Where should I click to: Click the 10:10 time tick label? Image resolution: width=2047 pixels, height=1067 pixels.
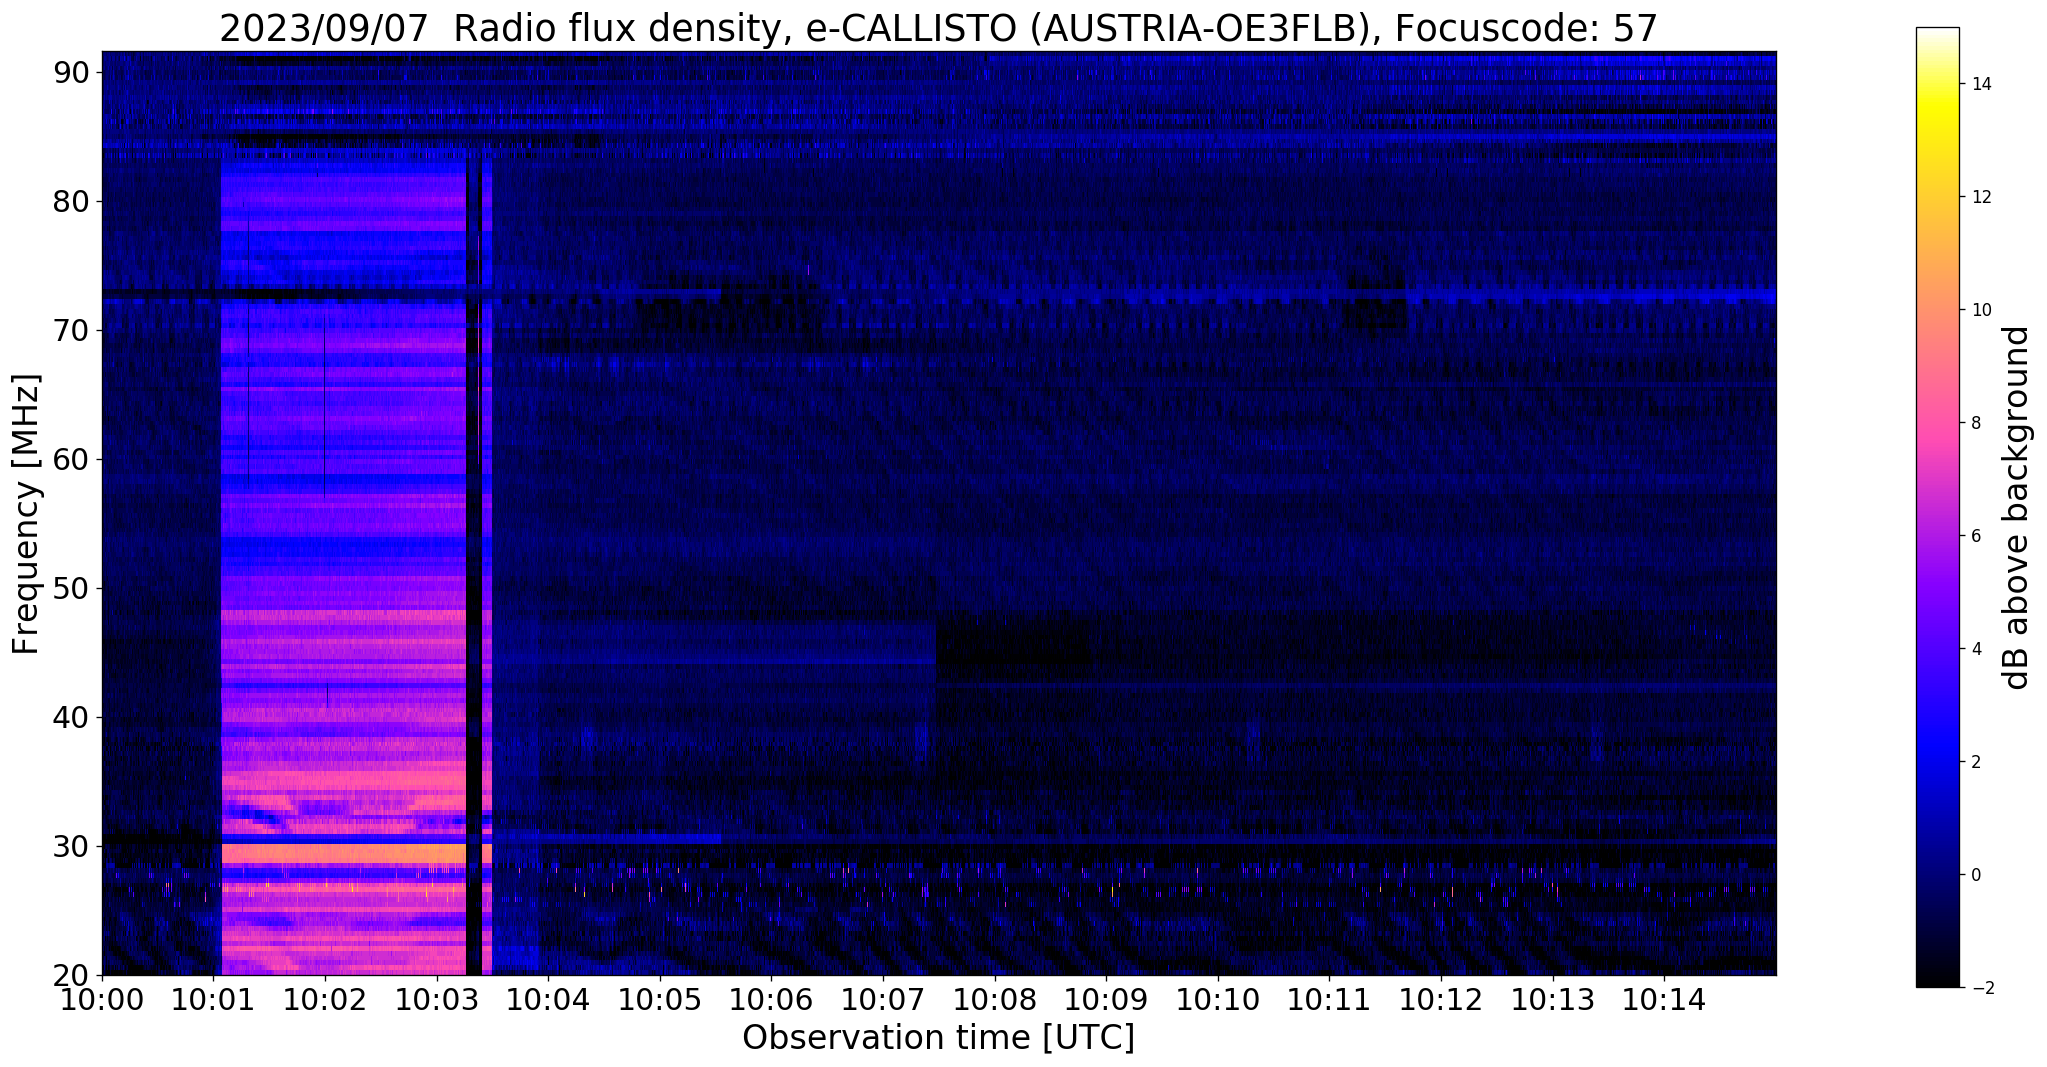(1218, 998)
